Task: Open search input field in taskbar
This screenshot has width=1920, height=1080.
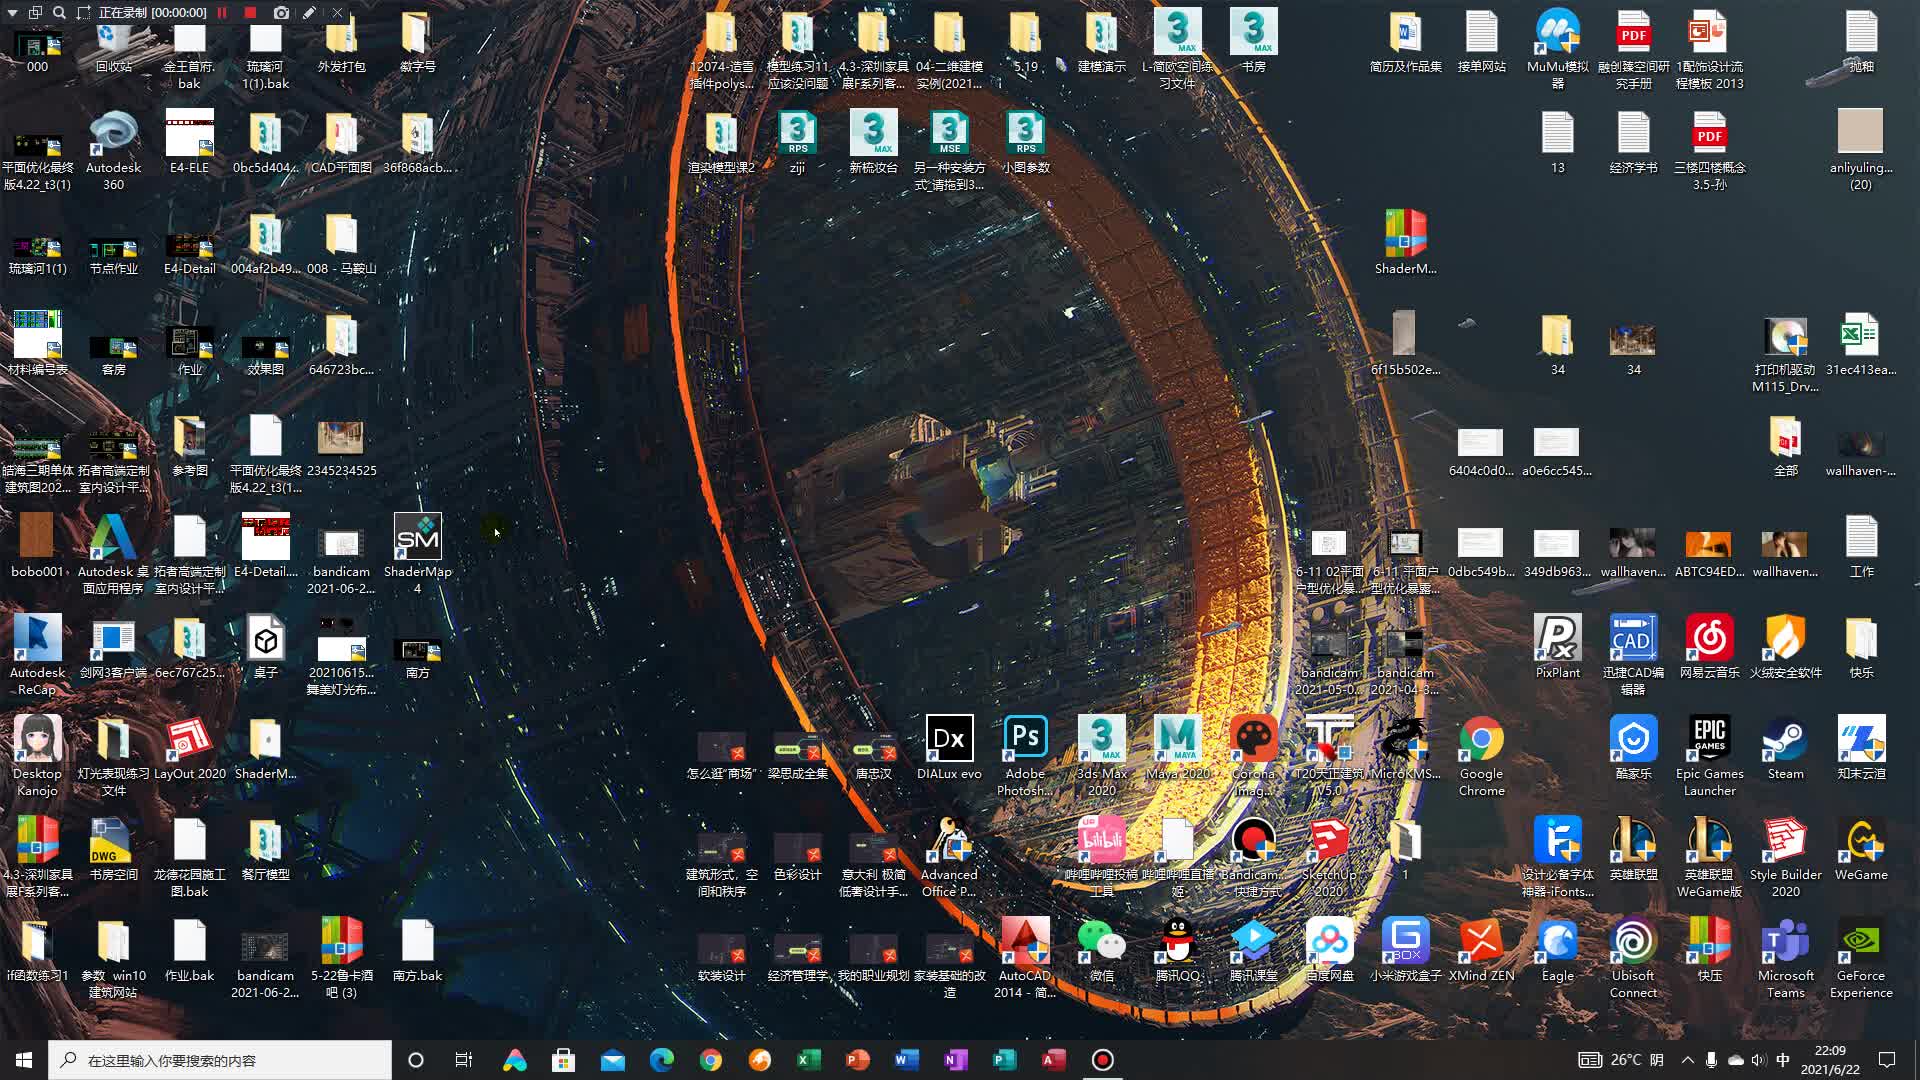Action: point(222,1059)
